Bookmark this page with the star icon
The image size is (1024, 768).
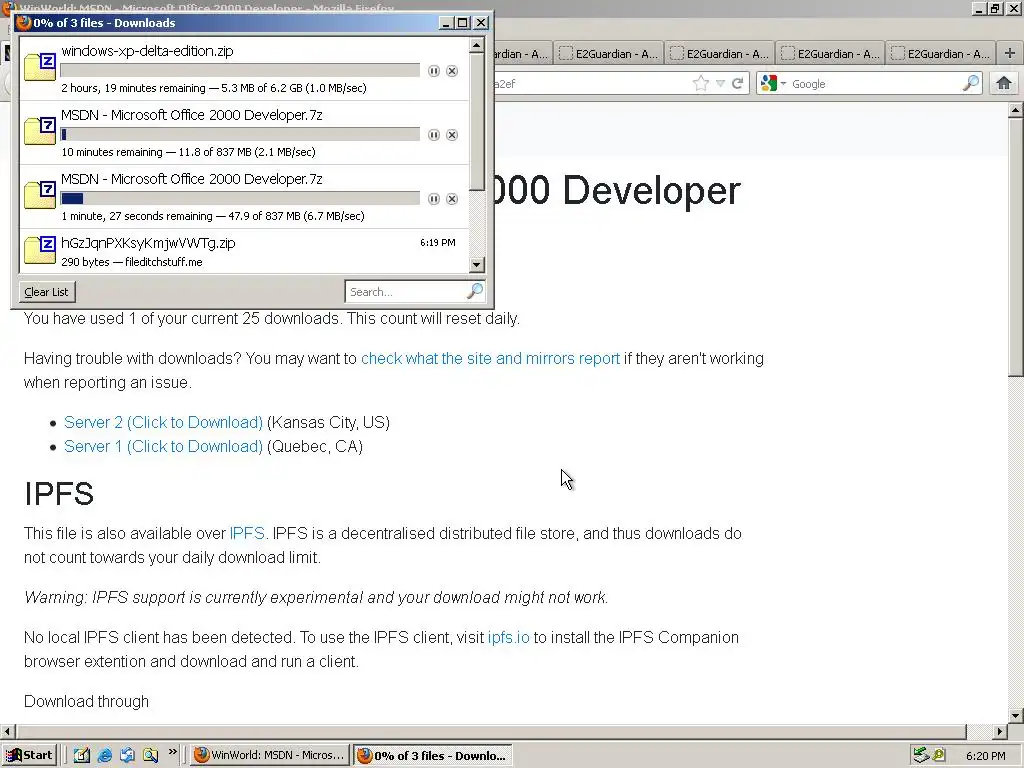(701, 83)
